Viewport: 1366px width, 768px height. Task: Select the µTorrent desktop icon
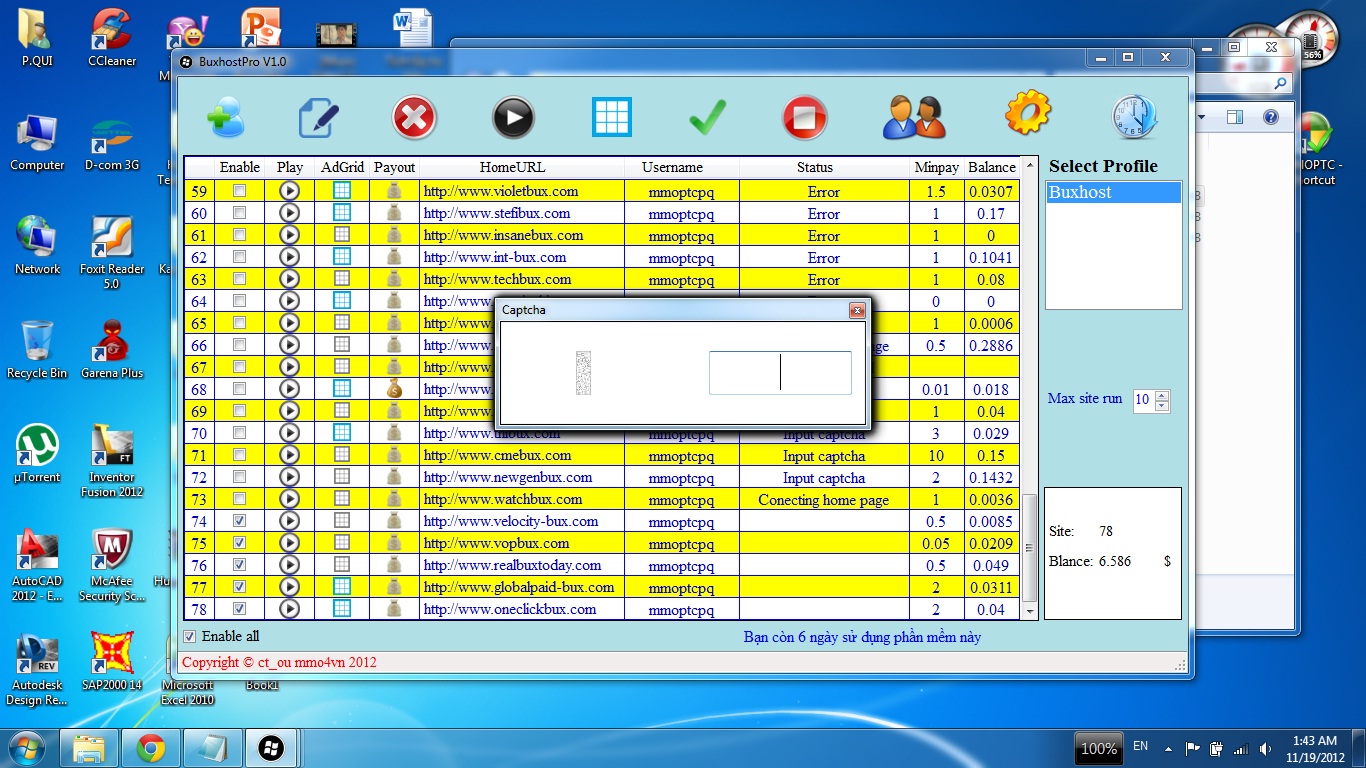37,454
